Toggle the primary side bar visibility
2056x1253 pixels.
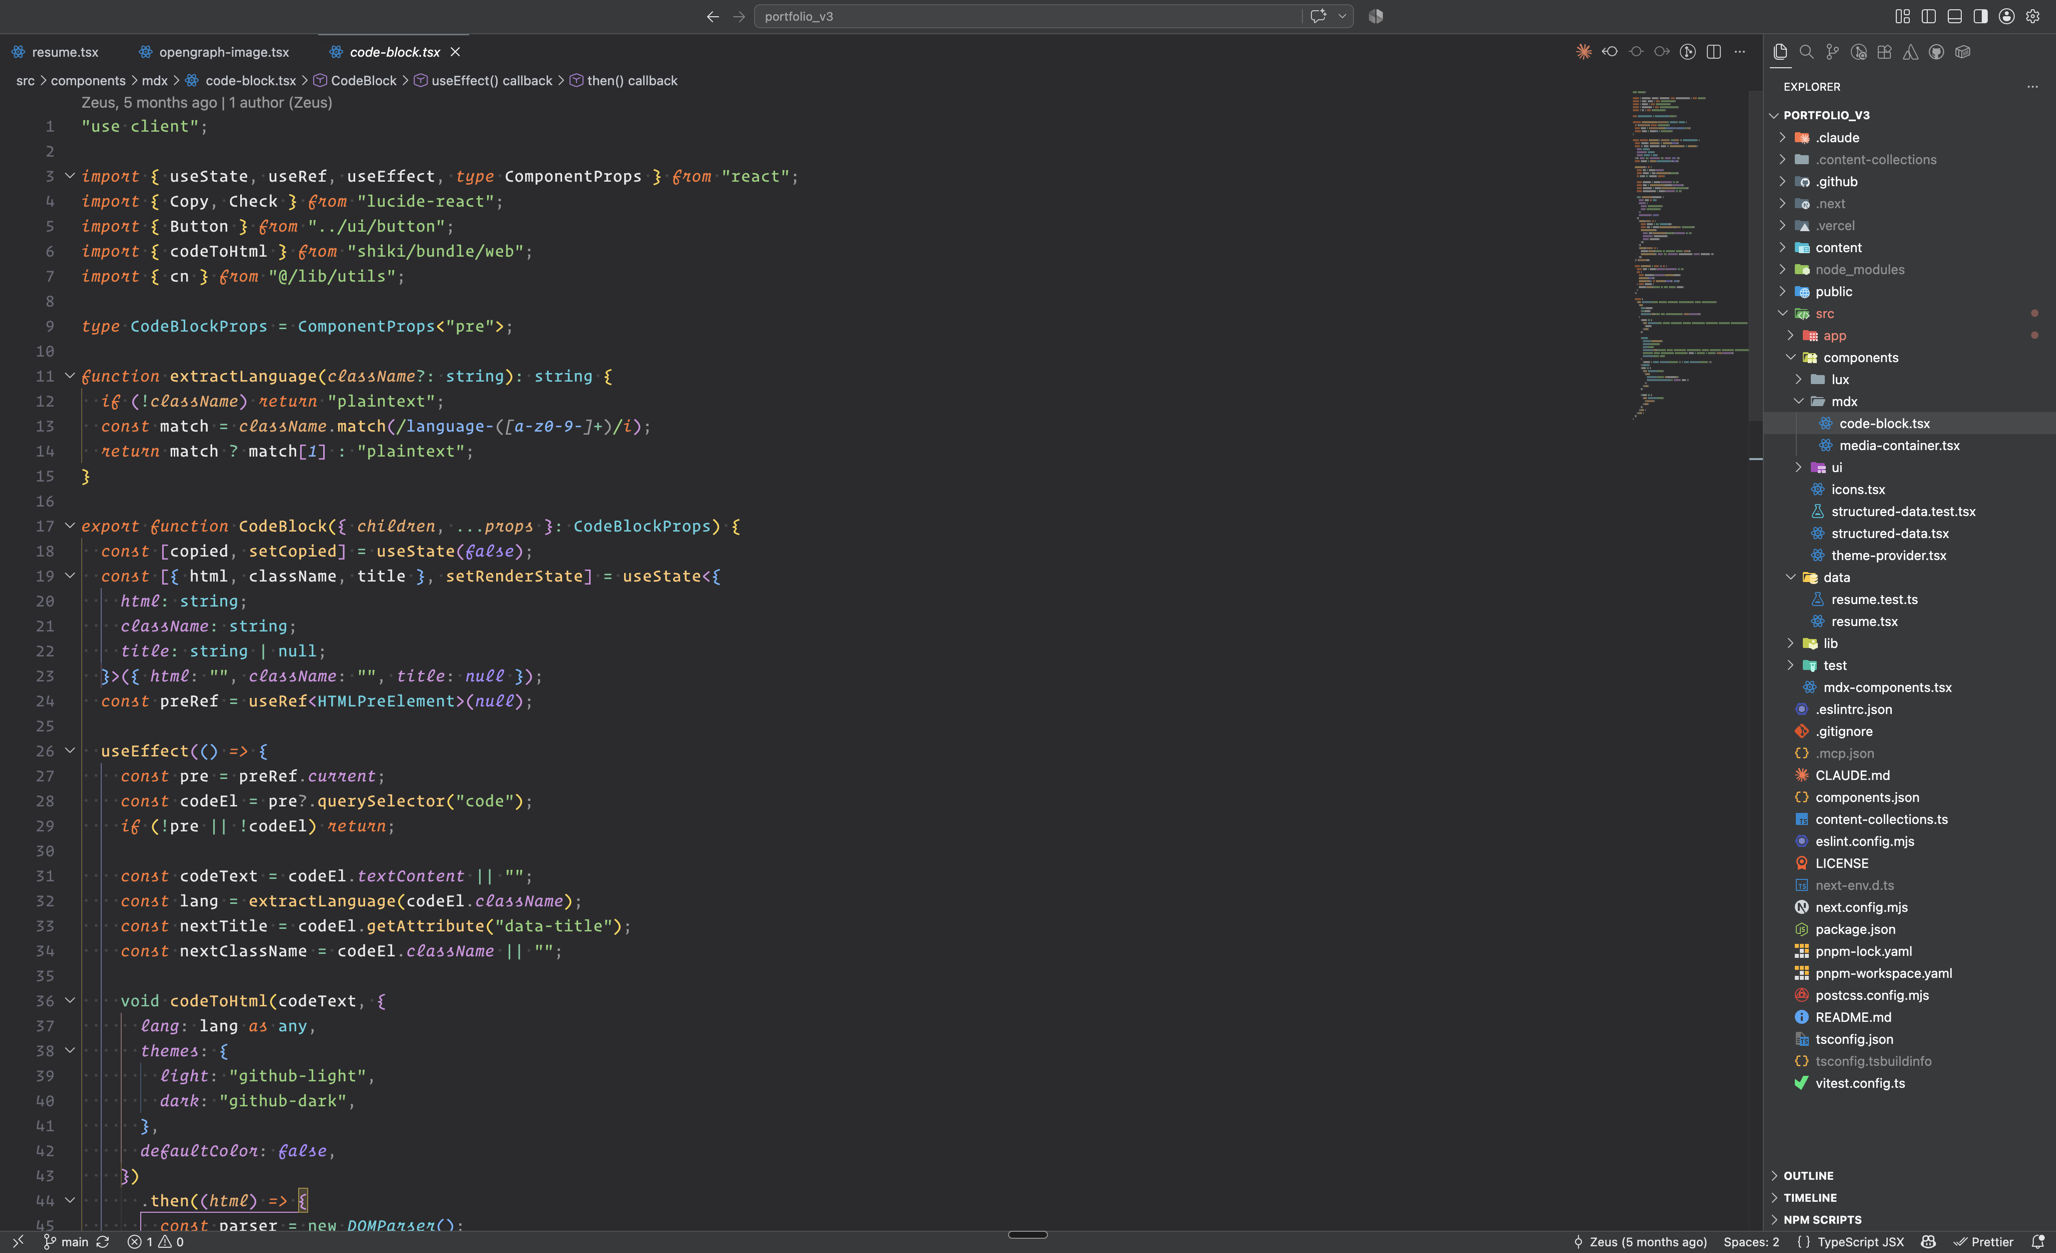[1928, 16]
